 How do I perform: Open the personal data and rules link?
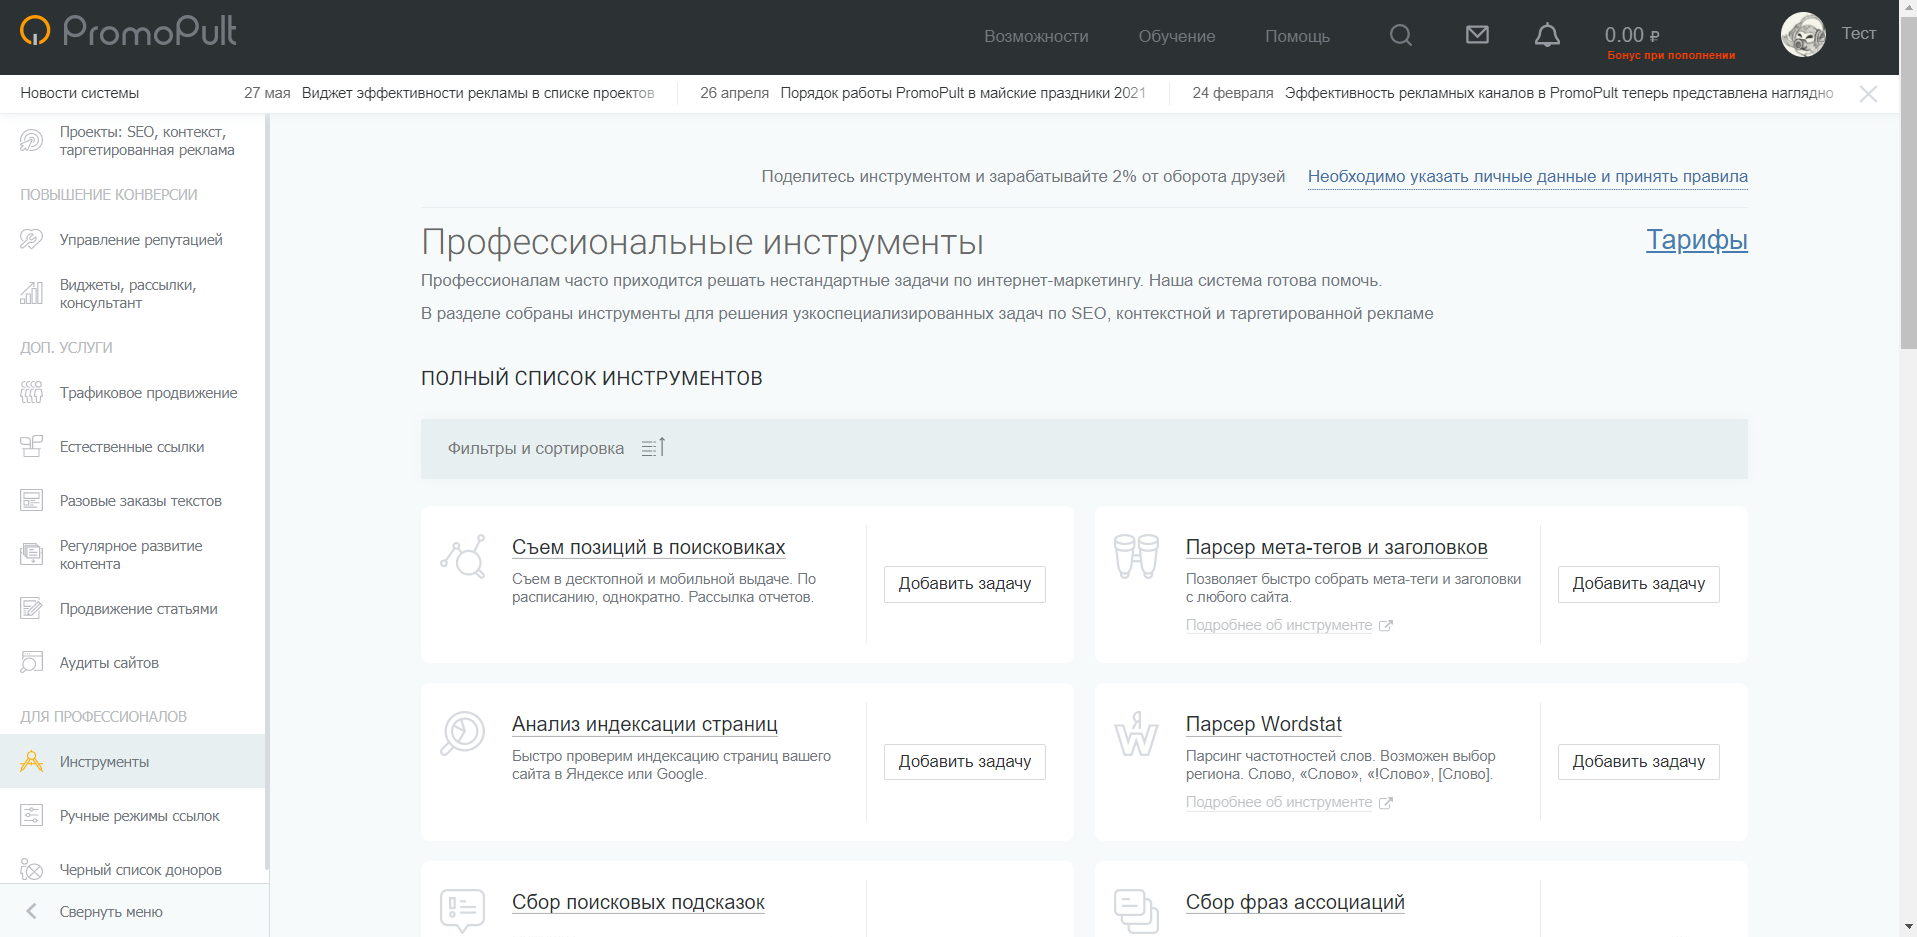tap(1528, 177)
